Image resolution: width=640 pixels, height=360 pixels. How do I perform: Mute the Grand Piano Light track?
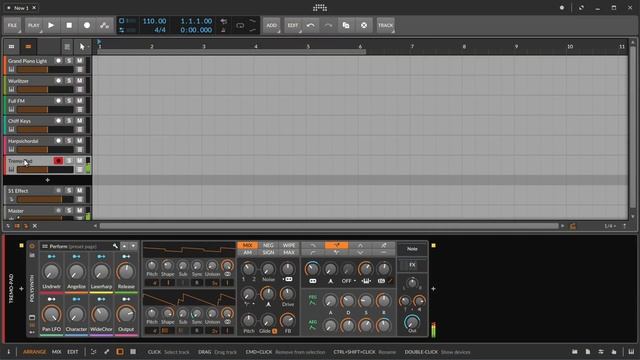[80, 61]
